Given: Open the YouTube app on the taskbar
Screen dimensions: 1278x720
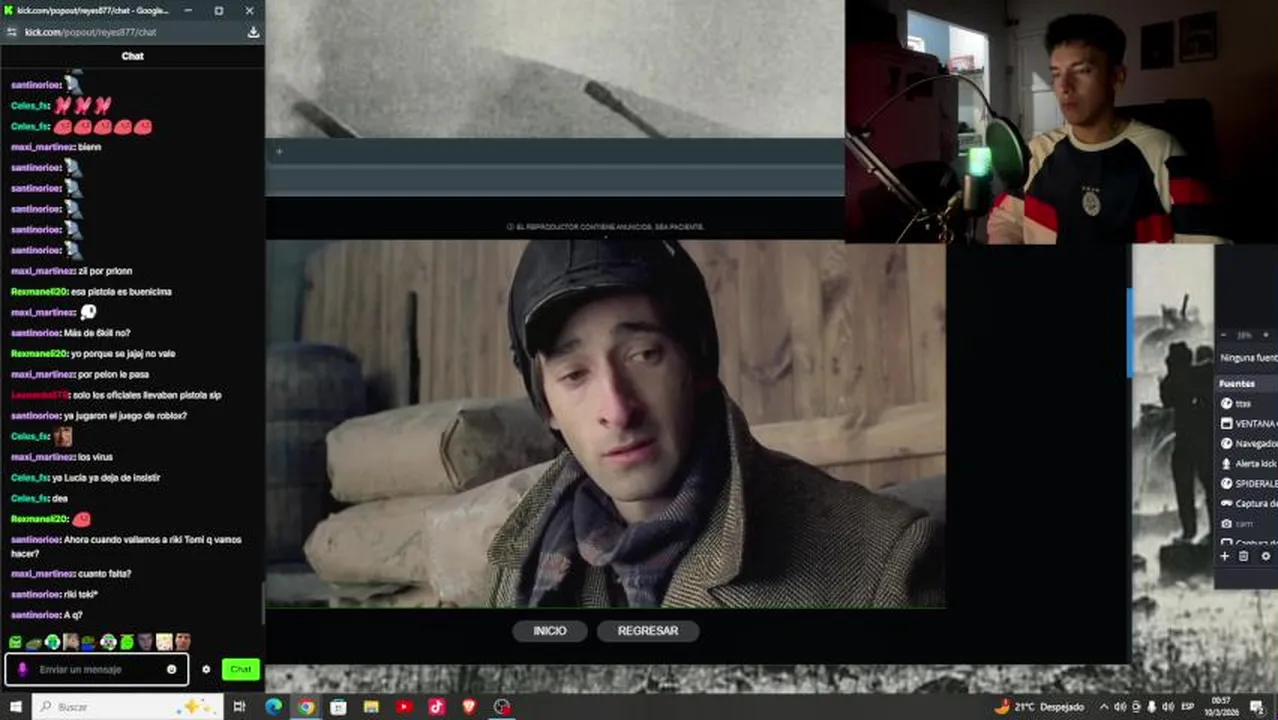Looking at the screenshot, I should (x=404, y=707).
